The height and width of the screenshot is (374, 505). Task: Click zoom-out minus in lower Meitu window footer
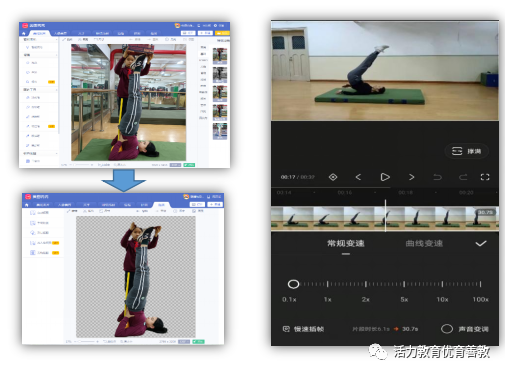click(75, 342)
